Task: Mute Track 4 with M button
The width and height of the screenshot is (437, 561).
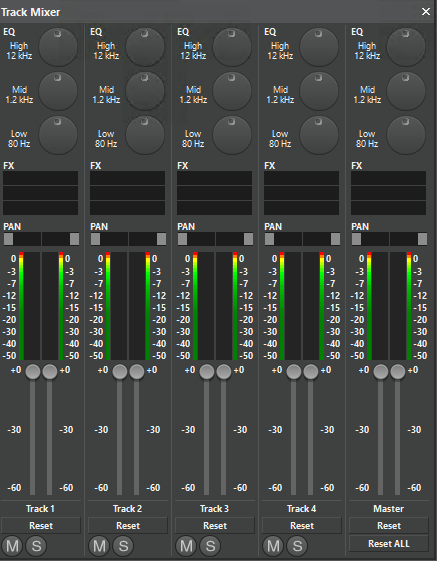Action: click(273, 546)
